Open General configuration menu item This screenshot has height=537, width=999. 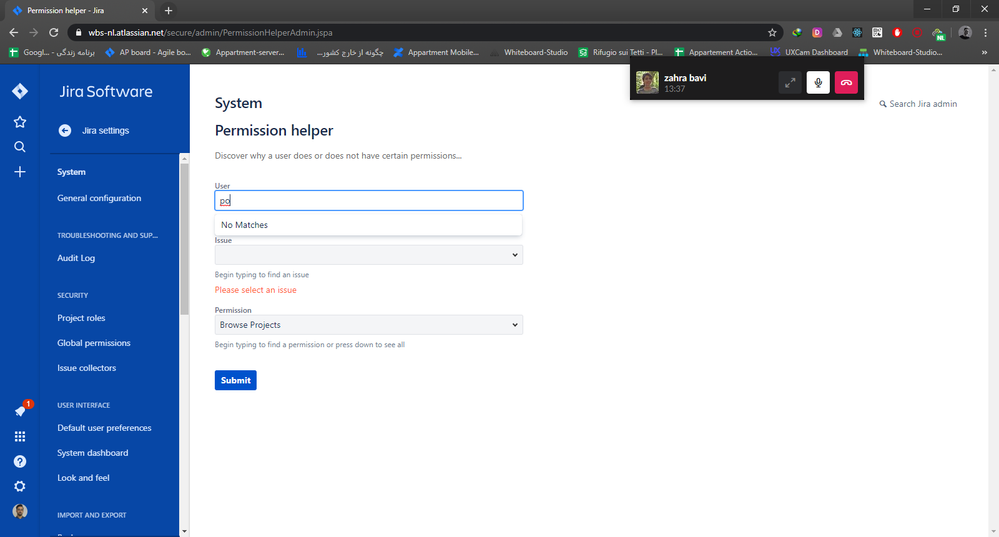[99, 198]
